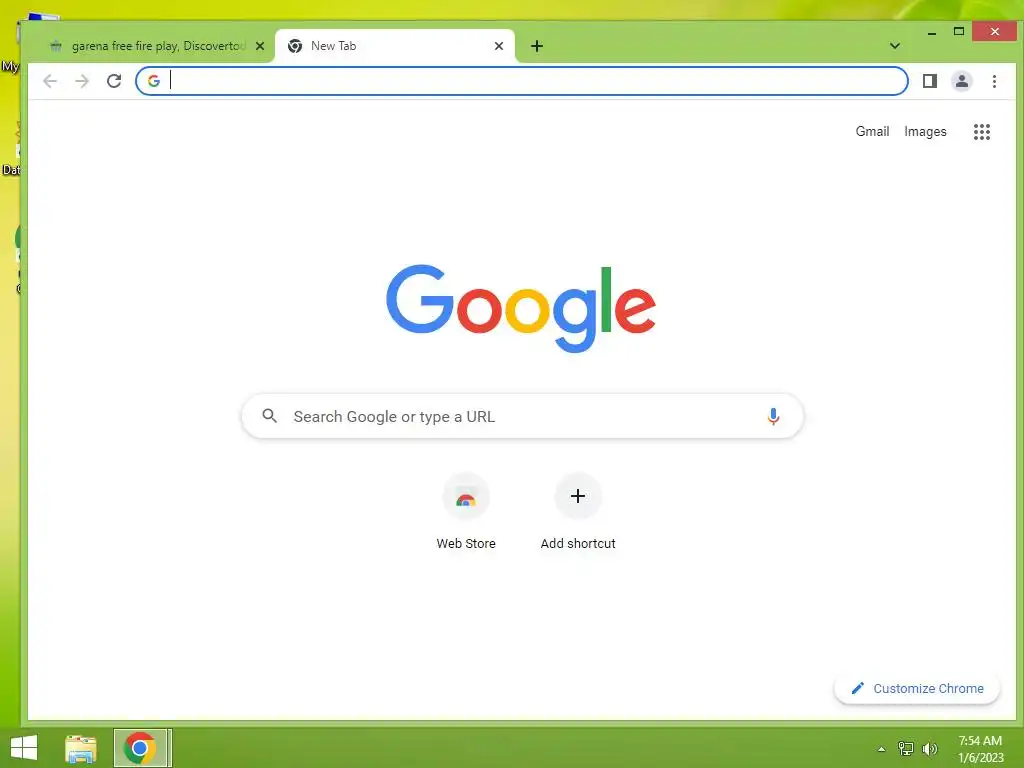Click the Customize Chrome button
The width and height of the screenshot is (1024, 768).
click(x=917, y=688)
